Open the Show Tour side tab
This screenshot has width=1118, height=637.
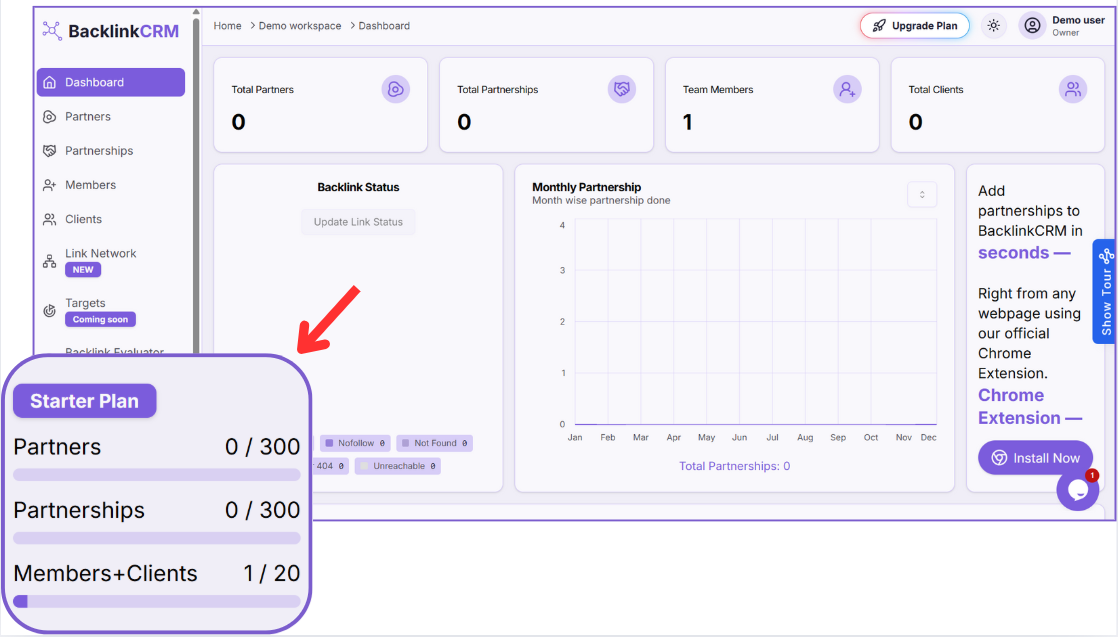[x=1105, y=291]
